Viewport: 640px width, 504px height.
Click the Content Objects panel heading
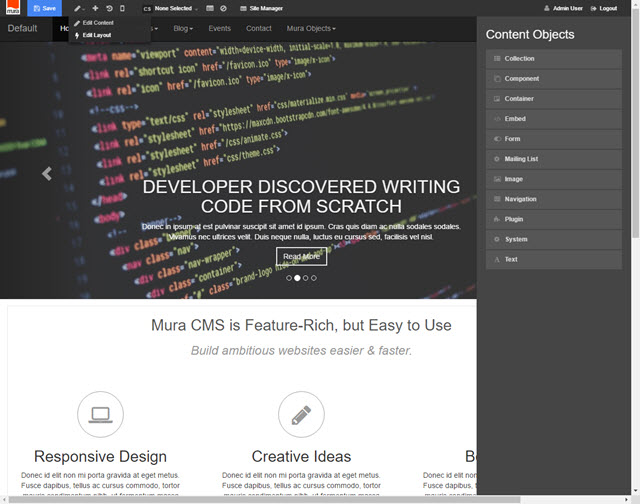pos(530,35)
